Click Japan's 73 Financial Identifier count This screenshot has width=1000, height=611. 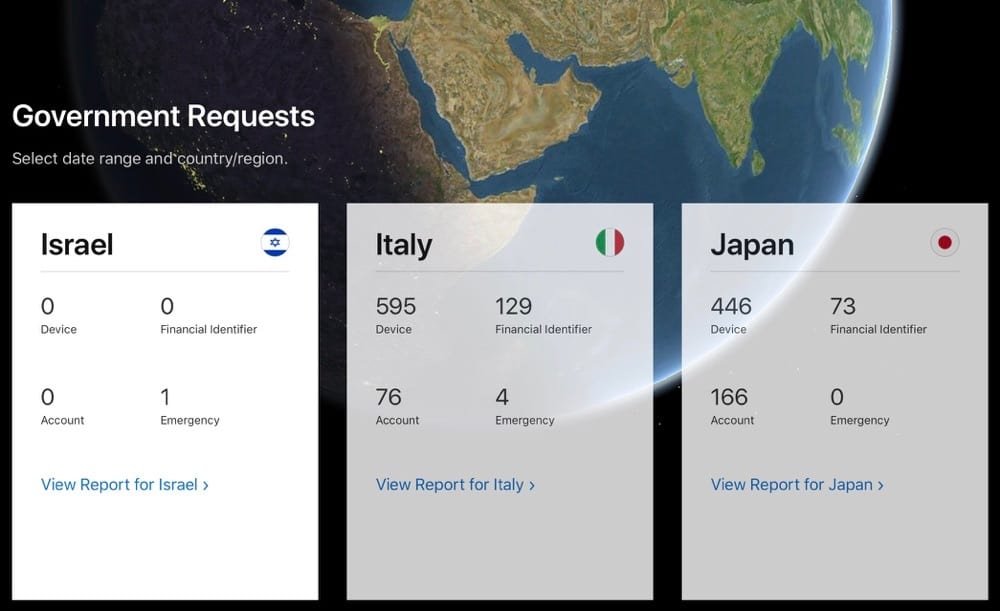click(843, 306)
